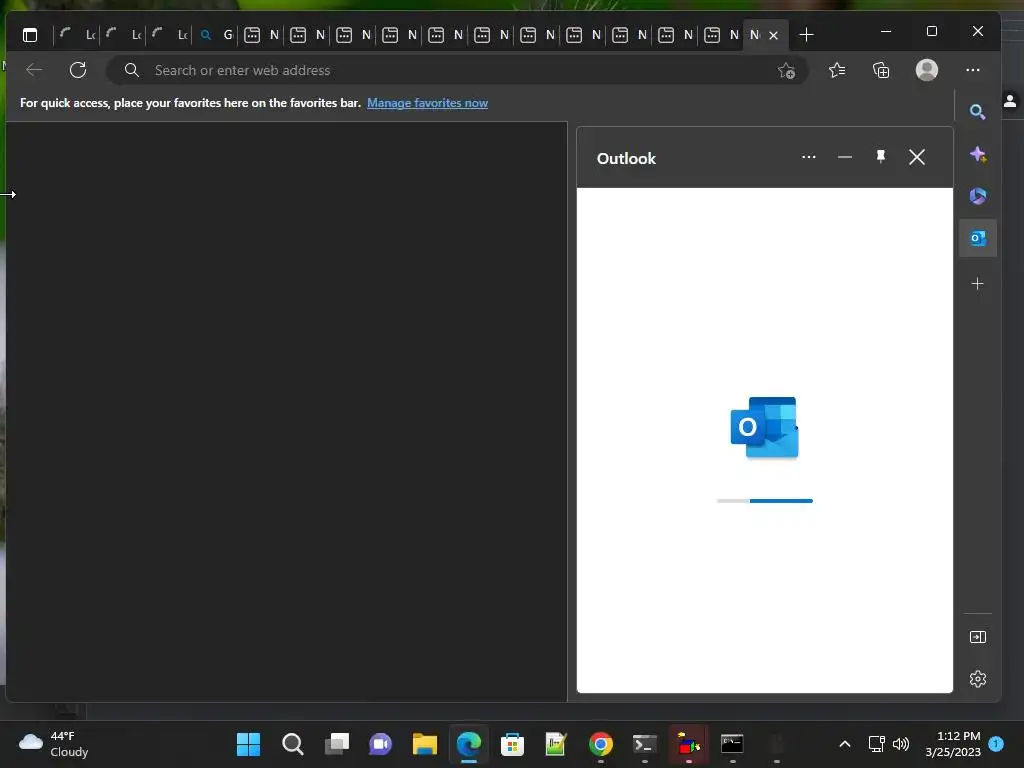
Task: Open File Explorer from taskbar
Action: tap(424, 744)
